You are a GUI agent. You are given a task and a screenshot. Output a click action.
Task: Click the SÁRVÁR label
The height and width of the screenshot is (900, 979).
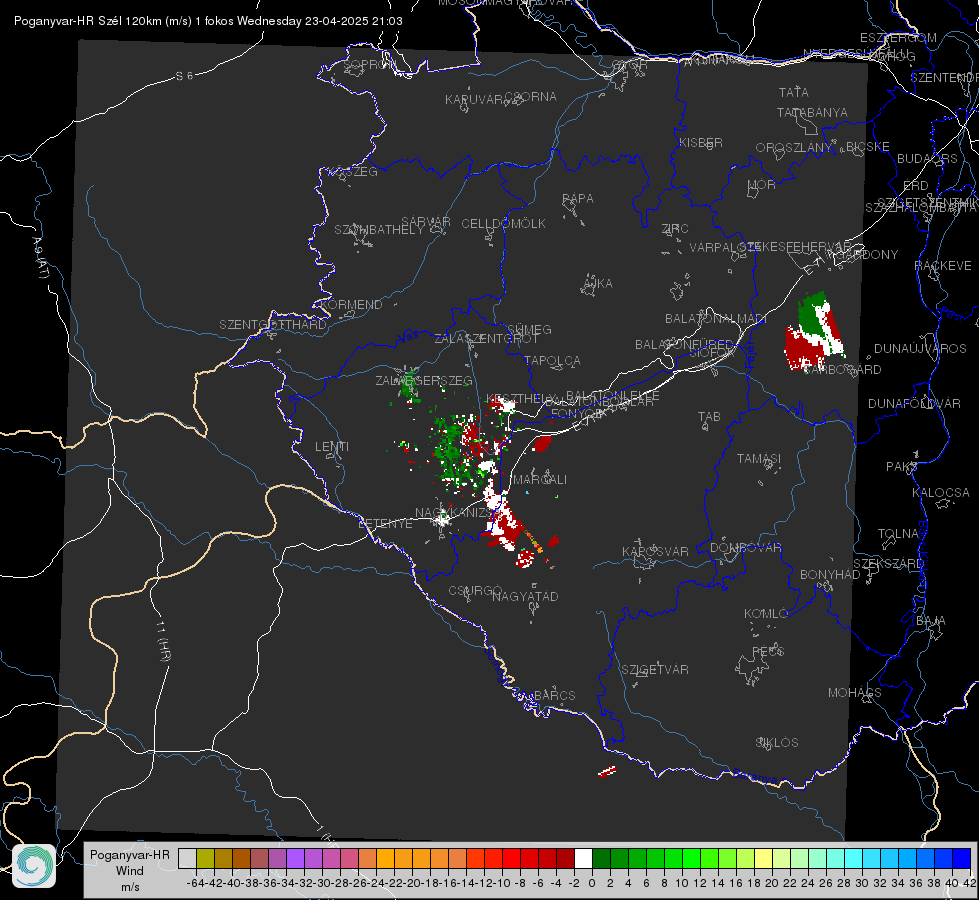425,221
